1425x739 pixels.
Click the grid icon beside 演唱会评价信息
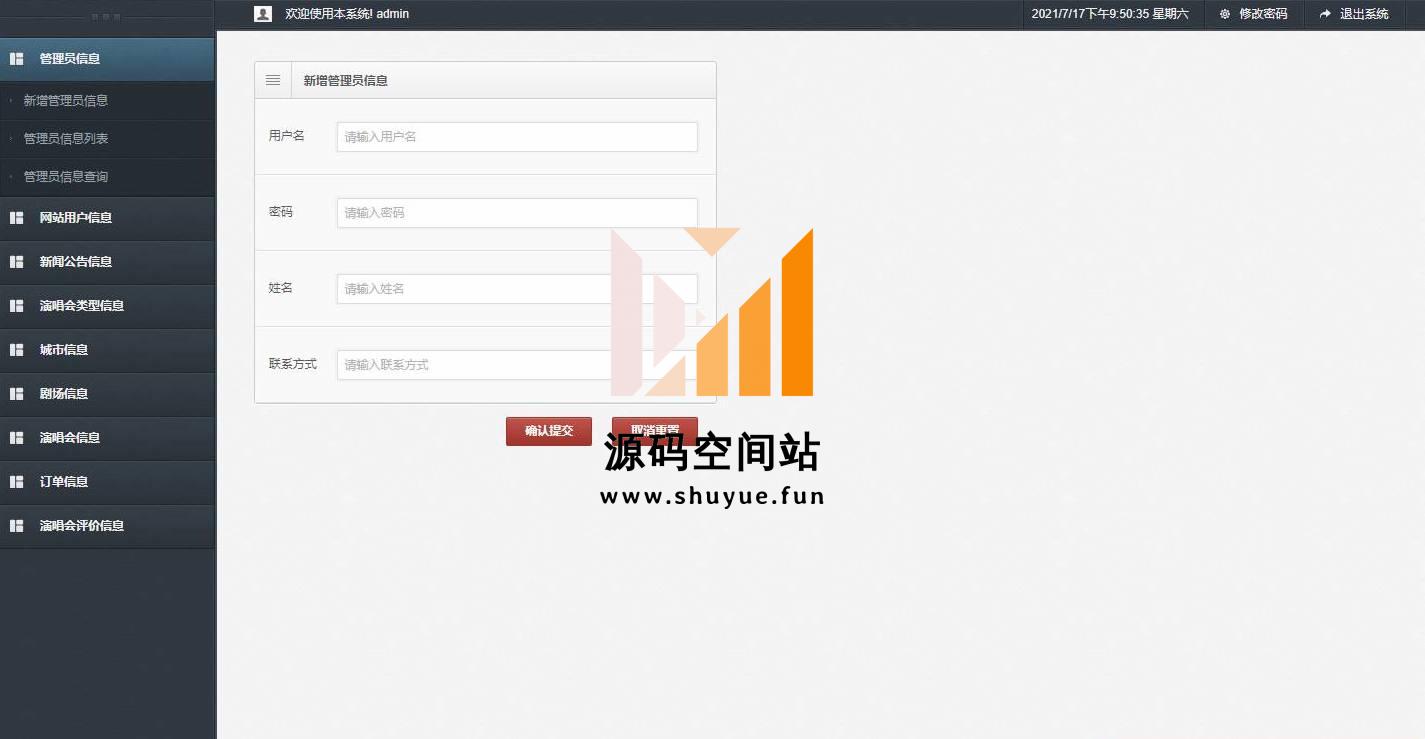pos(16,526)
